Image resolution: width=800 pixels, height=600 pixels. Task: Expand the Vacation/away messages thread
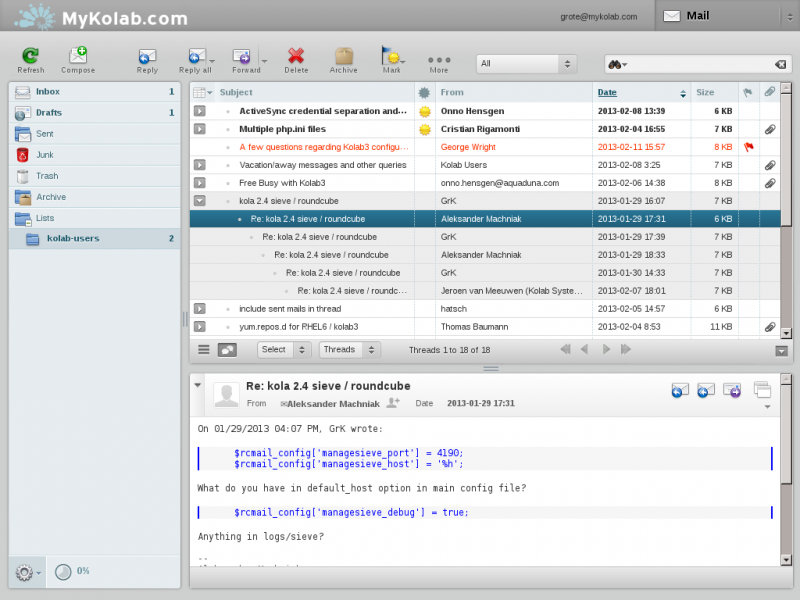pyautogui.click(x=199, y=165)
